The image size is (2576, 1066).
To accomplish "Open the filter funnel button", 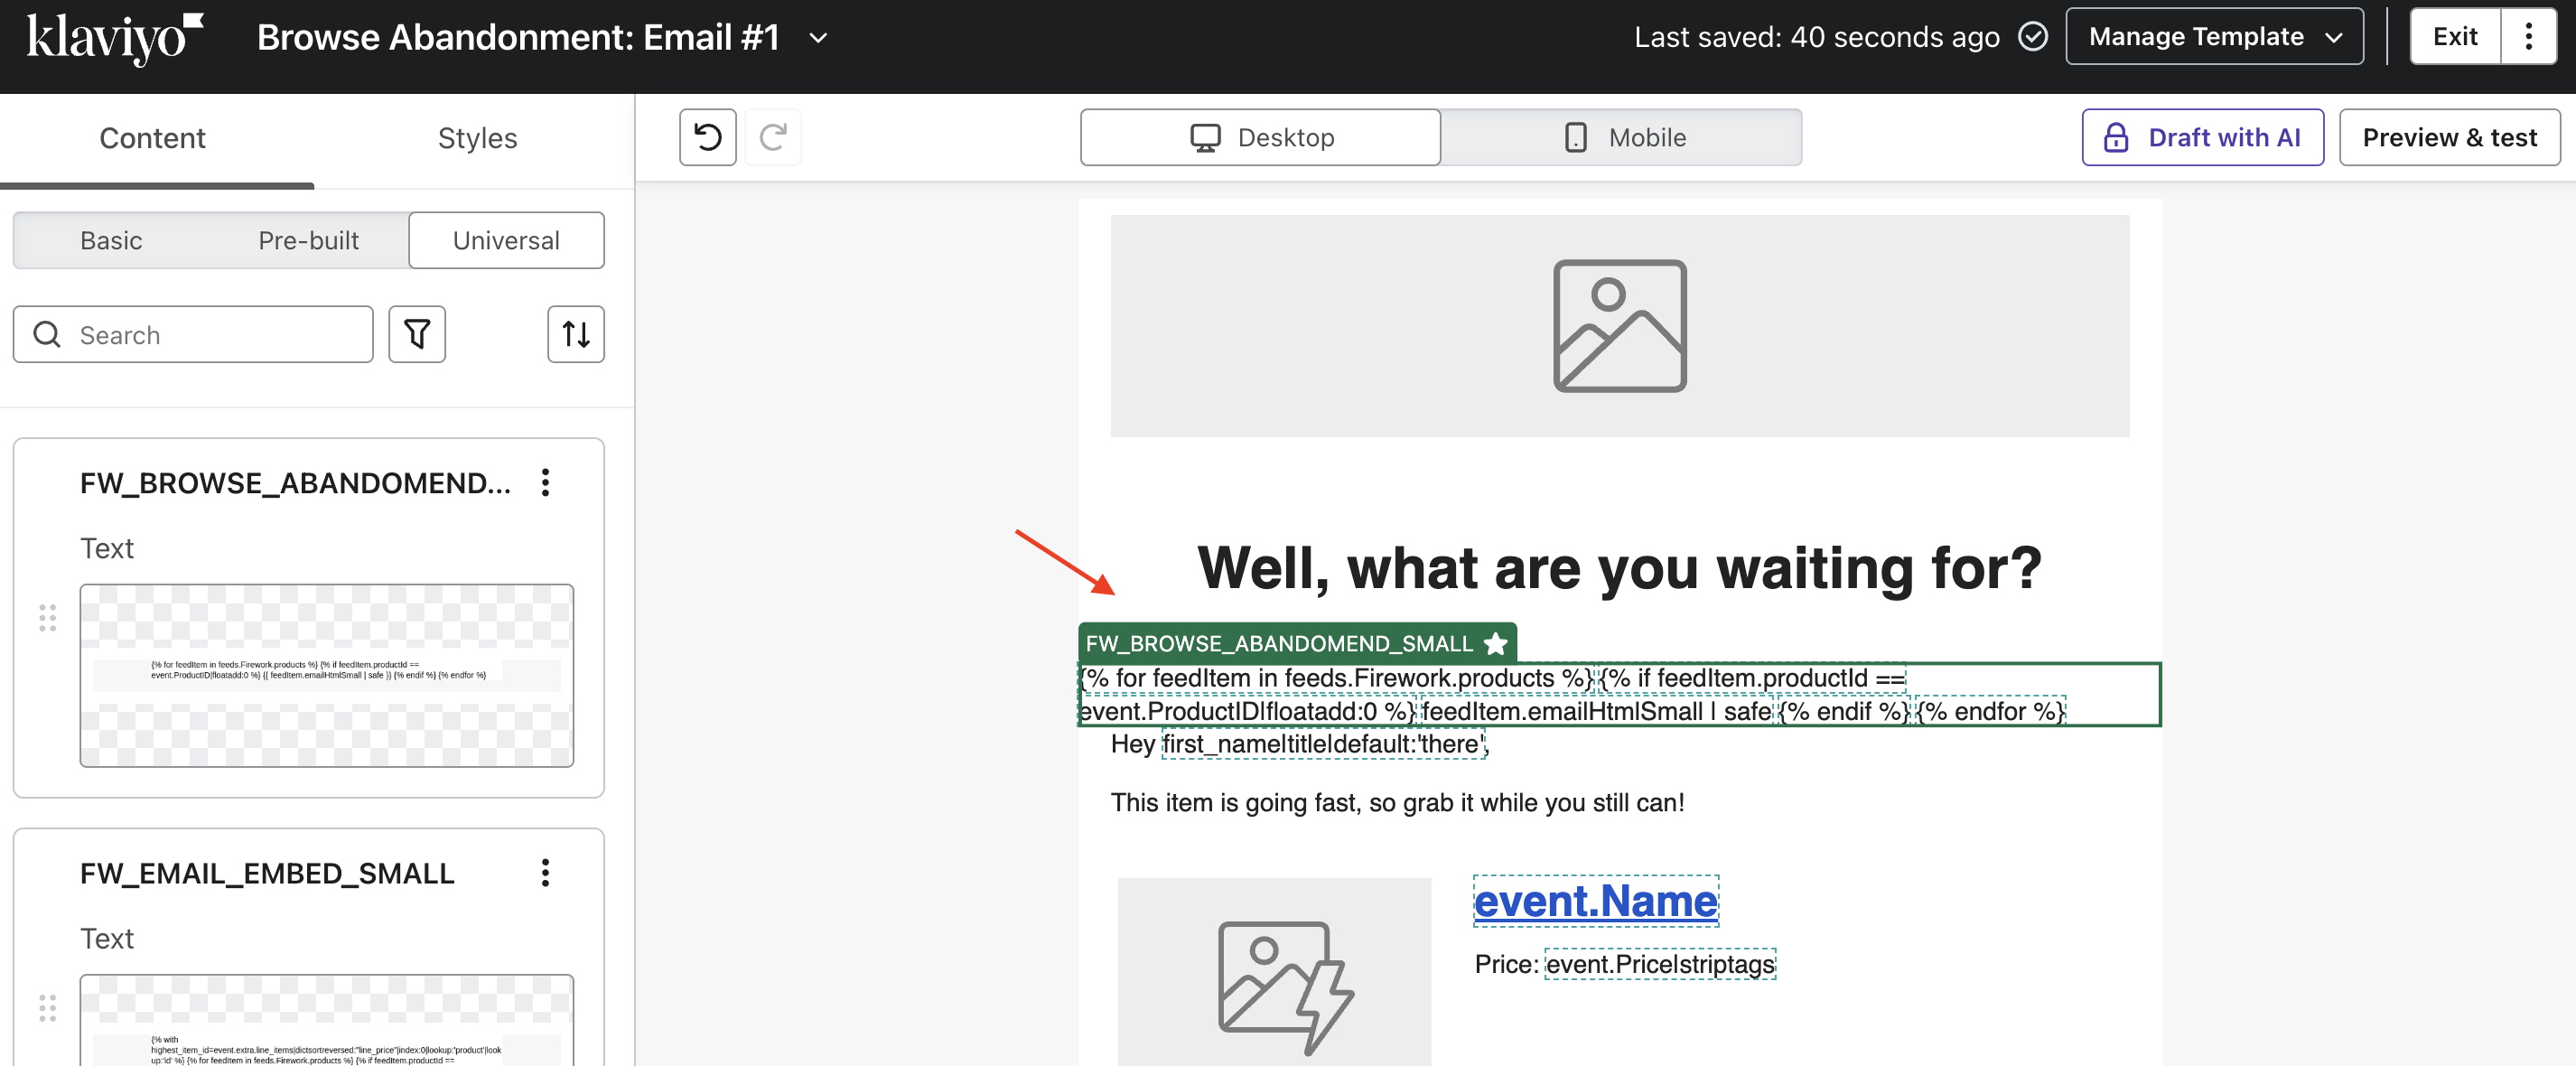I will (417, 334).
